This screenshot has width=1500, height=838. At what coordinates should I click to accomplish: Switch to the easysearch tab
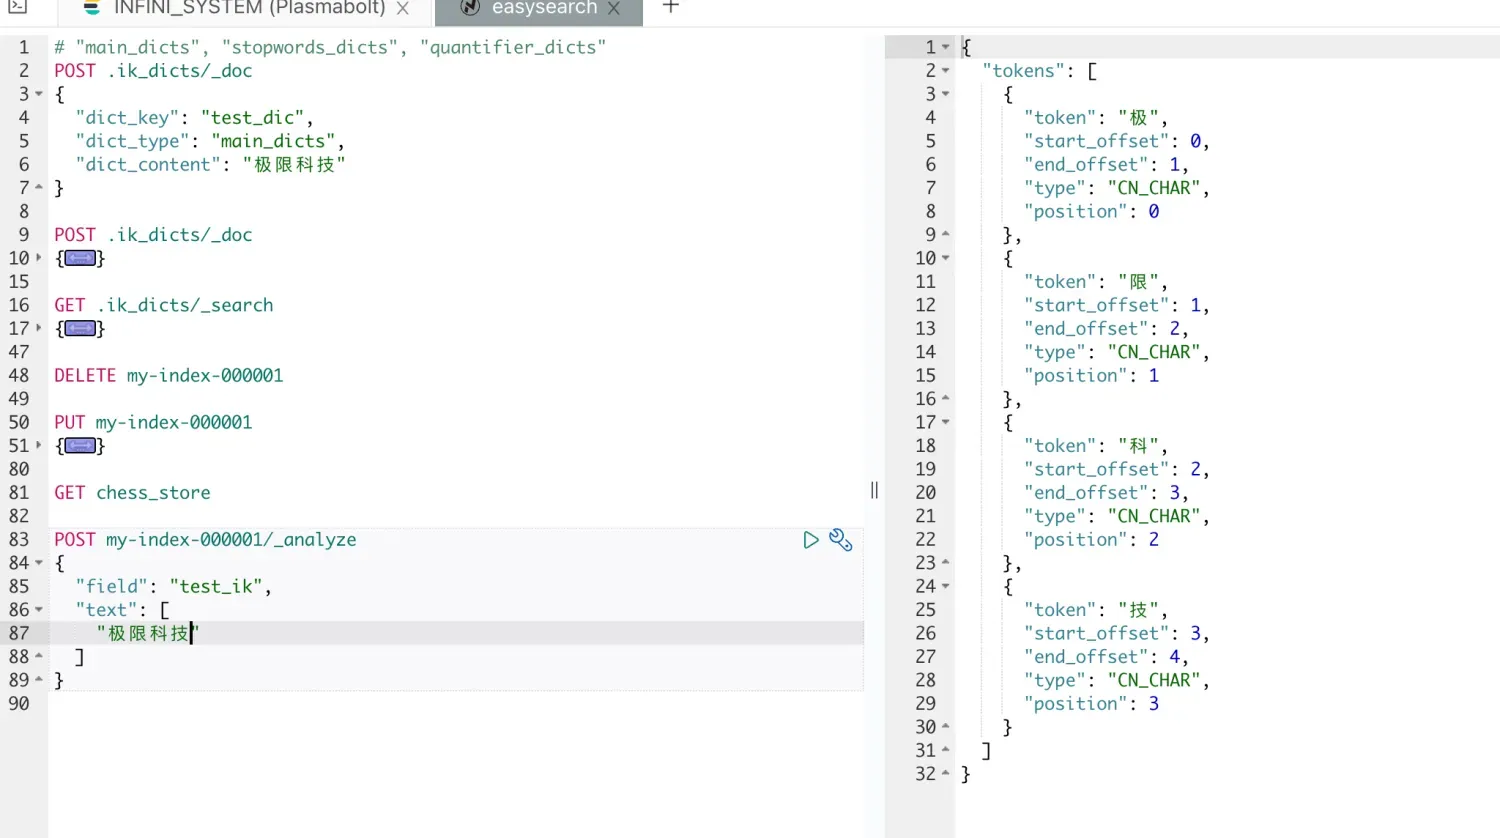point(544,8)
